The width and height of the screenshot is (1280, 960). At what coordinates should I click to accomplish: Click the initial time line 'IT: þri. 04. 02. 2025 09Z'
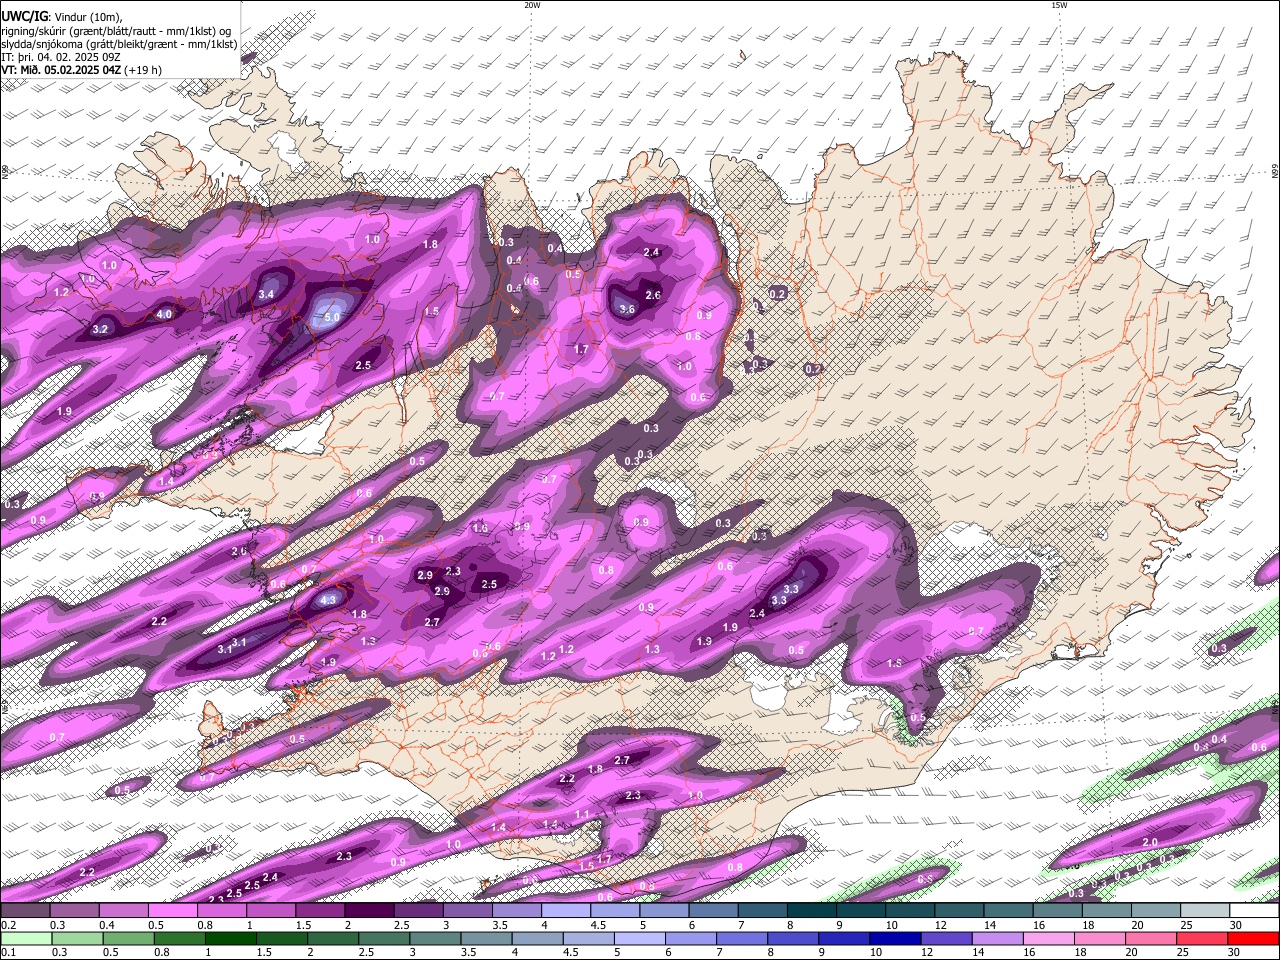[60, 57]
